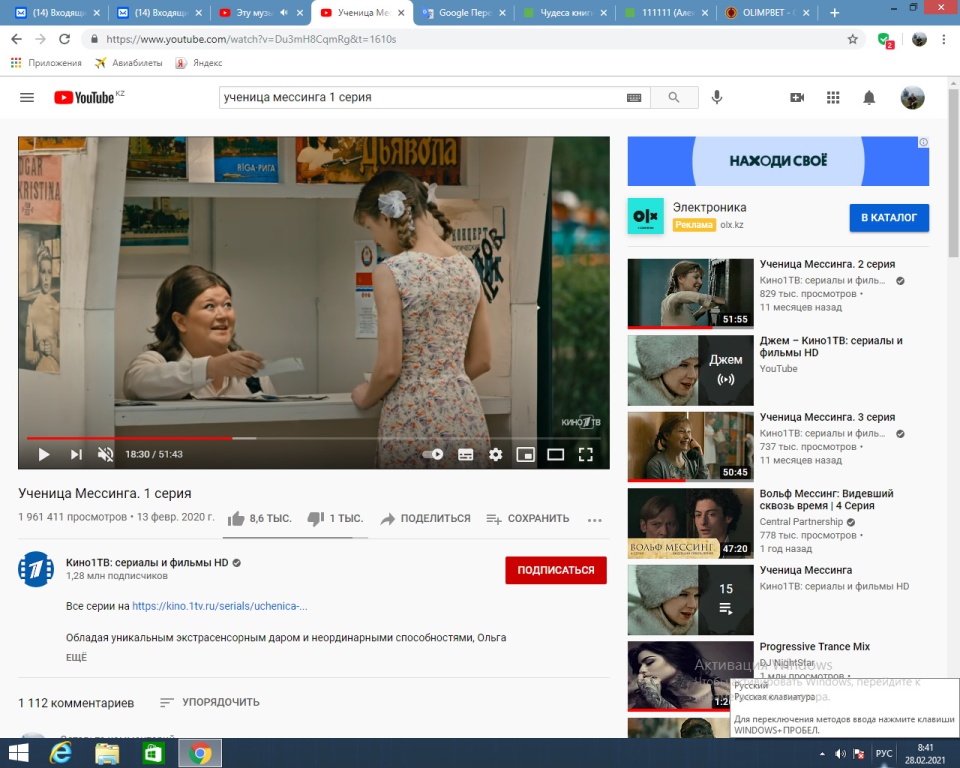Viewport: 960px width, 768px height.
Task: Open the Яндекс bookmark
Action: pyautogui.click(x=199, y=63)
